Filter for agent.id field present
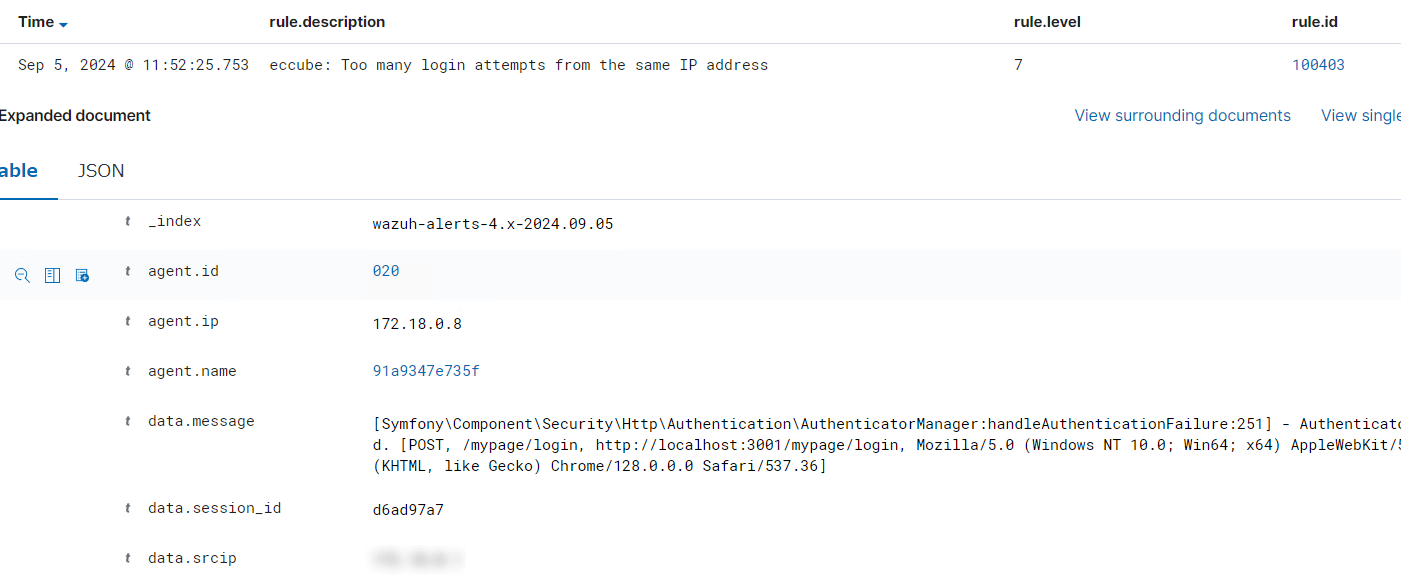 point(83,275)
